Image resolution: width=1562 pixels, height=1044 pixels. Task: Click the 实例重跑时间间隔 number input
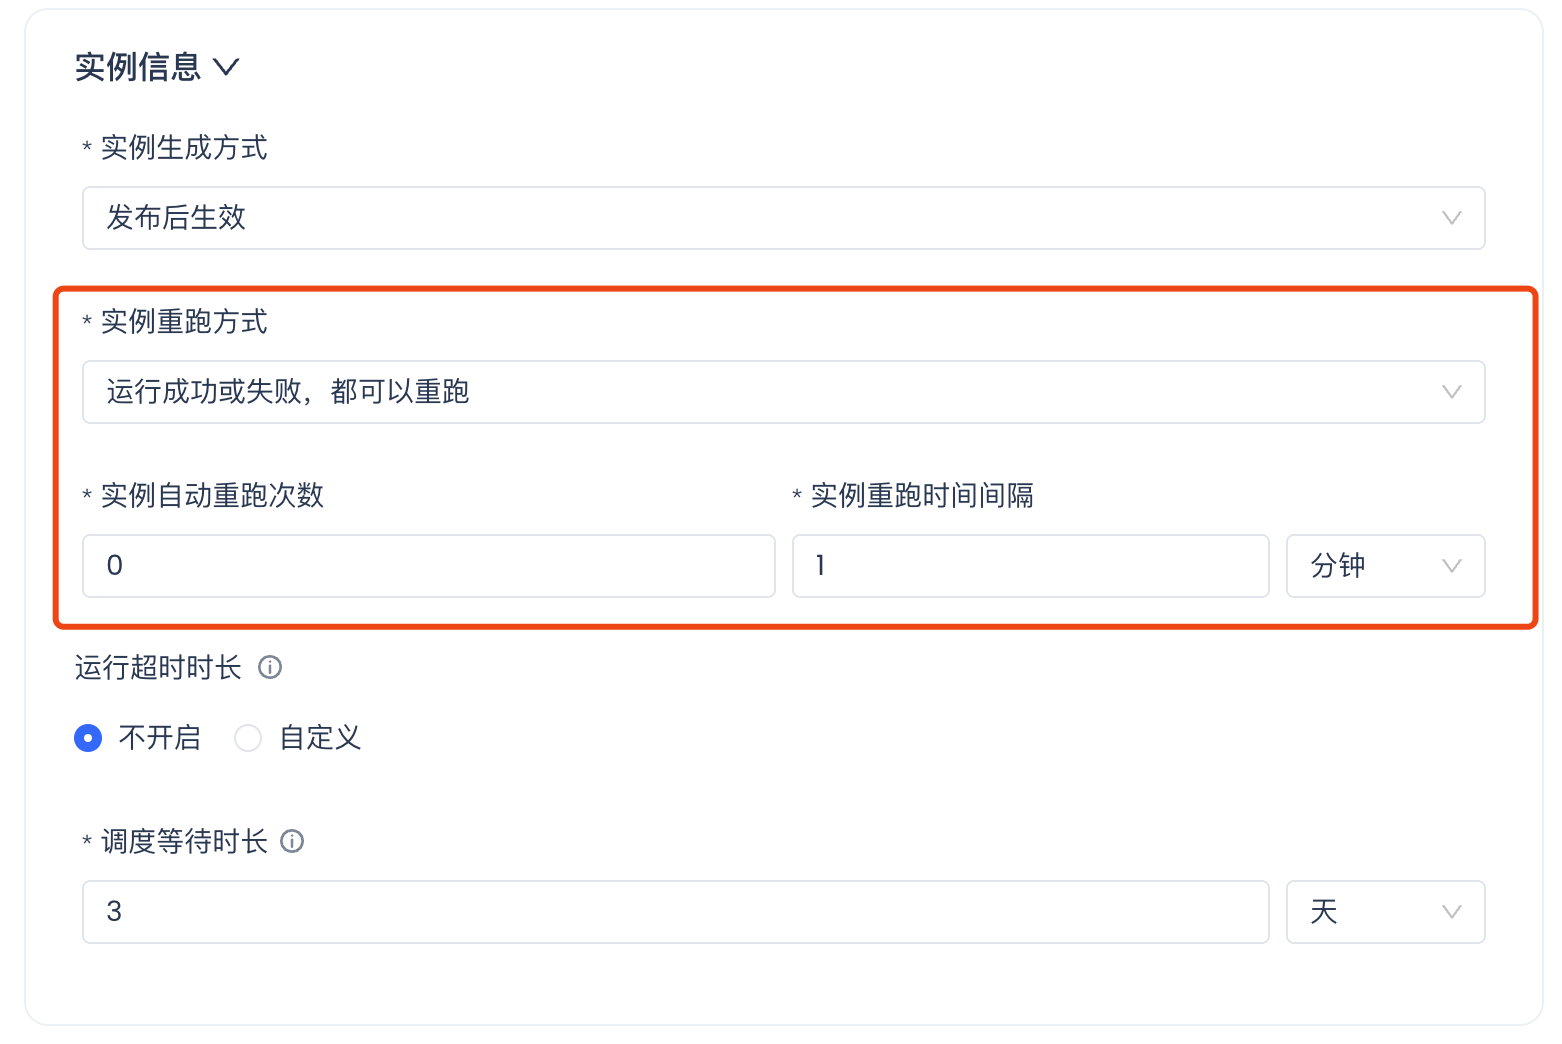click(x=1030, y=566)
